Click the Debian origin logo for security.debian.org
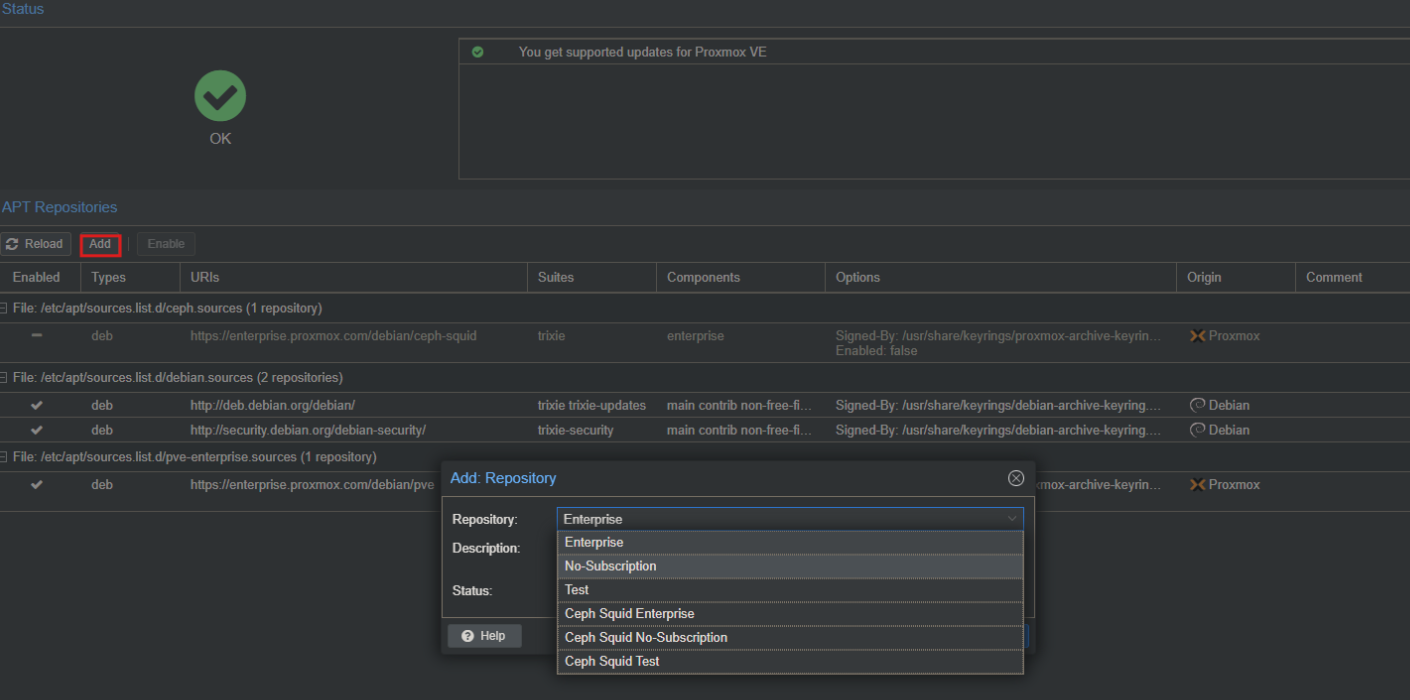1410x700 pixels. coord(1196,430)
